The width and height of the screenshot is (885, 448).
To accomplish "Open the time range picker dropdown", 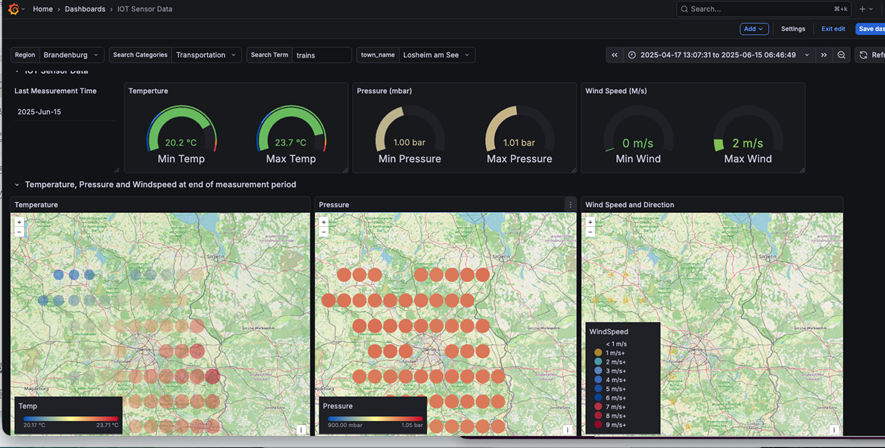I will [719, 55].
